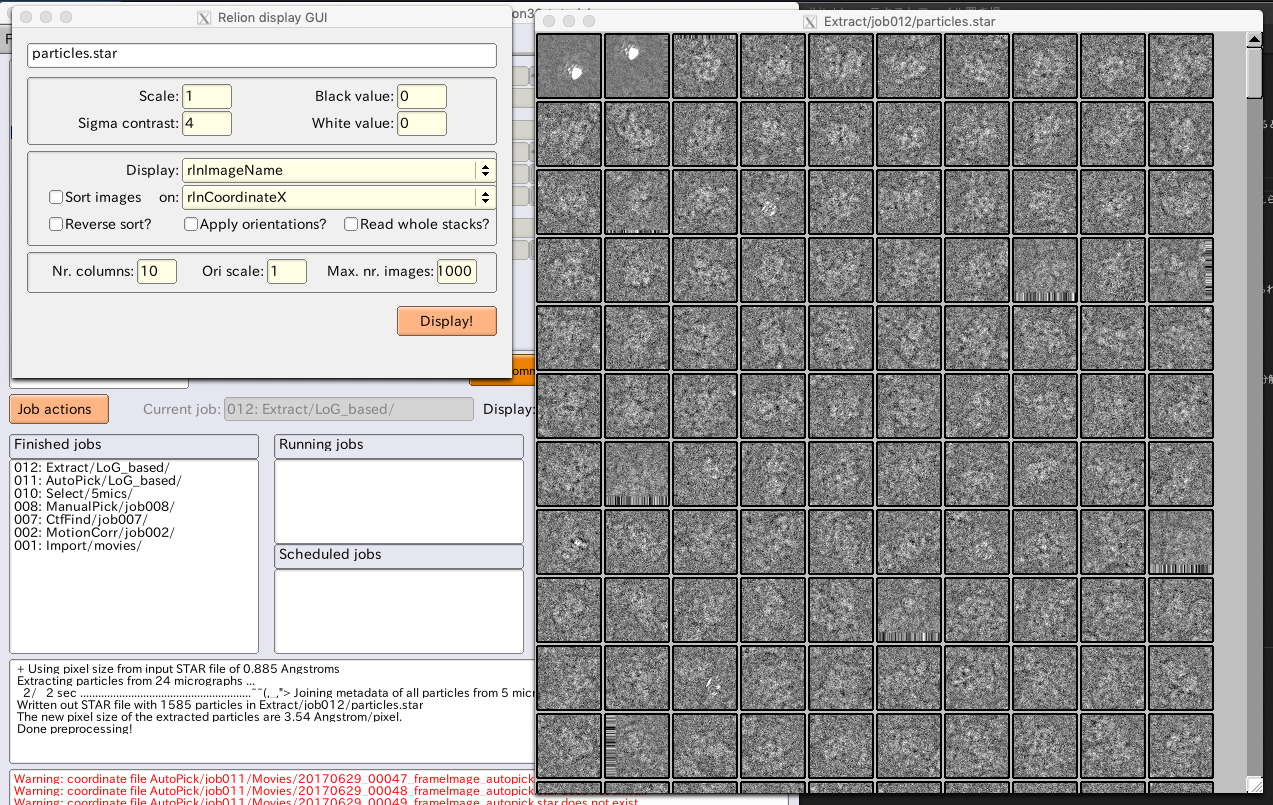This screenshot has width=1273, height=805.
Task: Select job 011: AutoPick/LoG_based/
Action: pyautogui.click(x=98, y=481)
